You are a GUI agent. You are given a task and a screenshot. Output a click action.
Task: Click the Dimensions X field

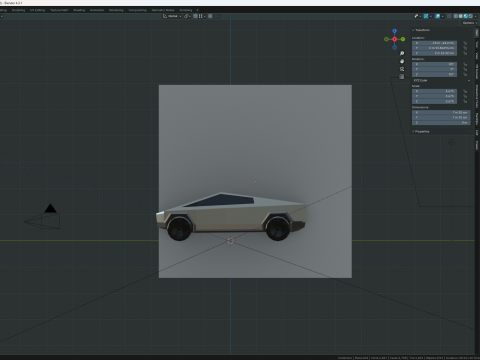coord(441,112)
